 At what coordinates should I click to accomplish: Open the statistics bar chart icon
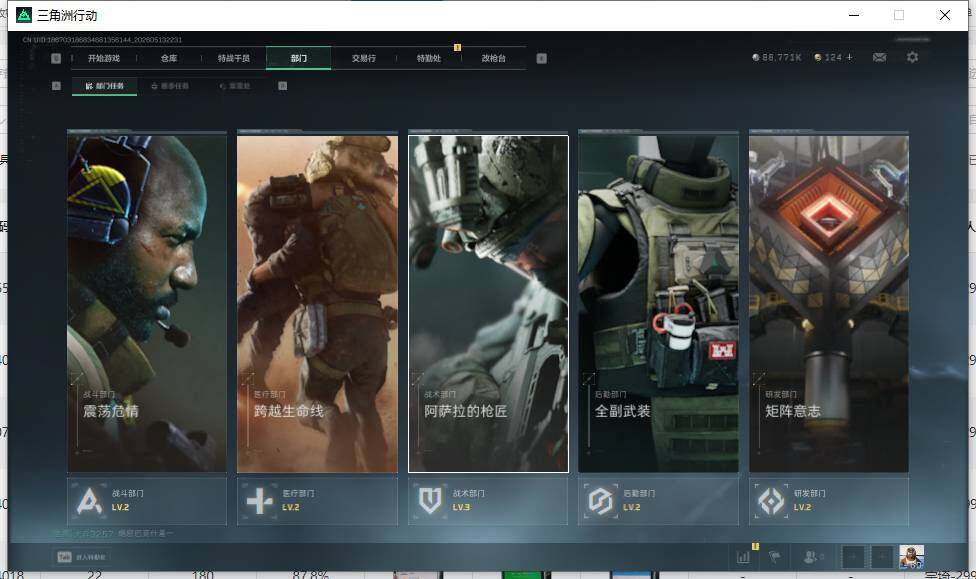[x=743, y=557]
